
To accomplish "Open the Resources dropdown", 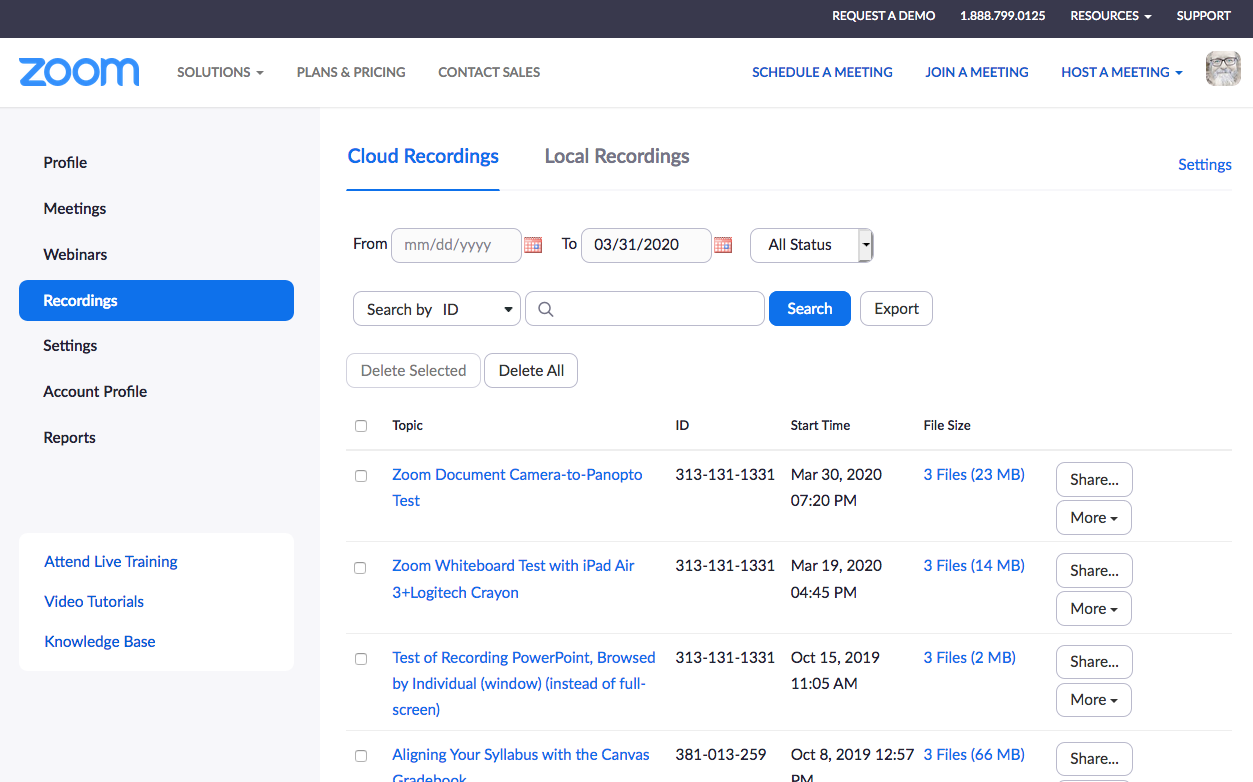I will coord(1110,16).
